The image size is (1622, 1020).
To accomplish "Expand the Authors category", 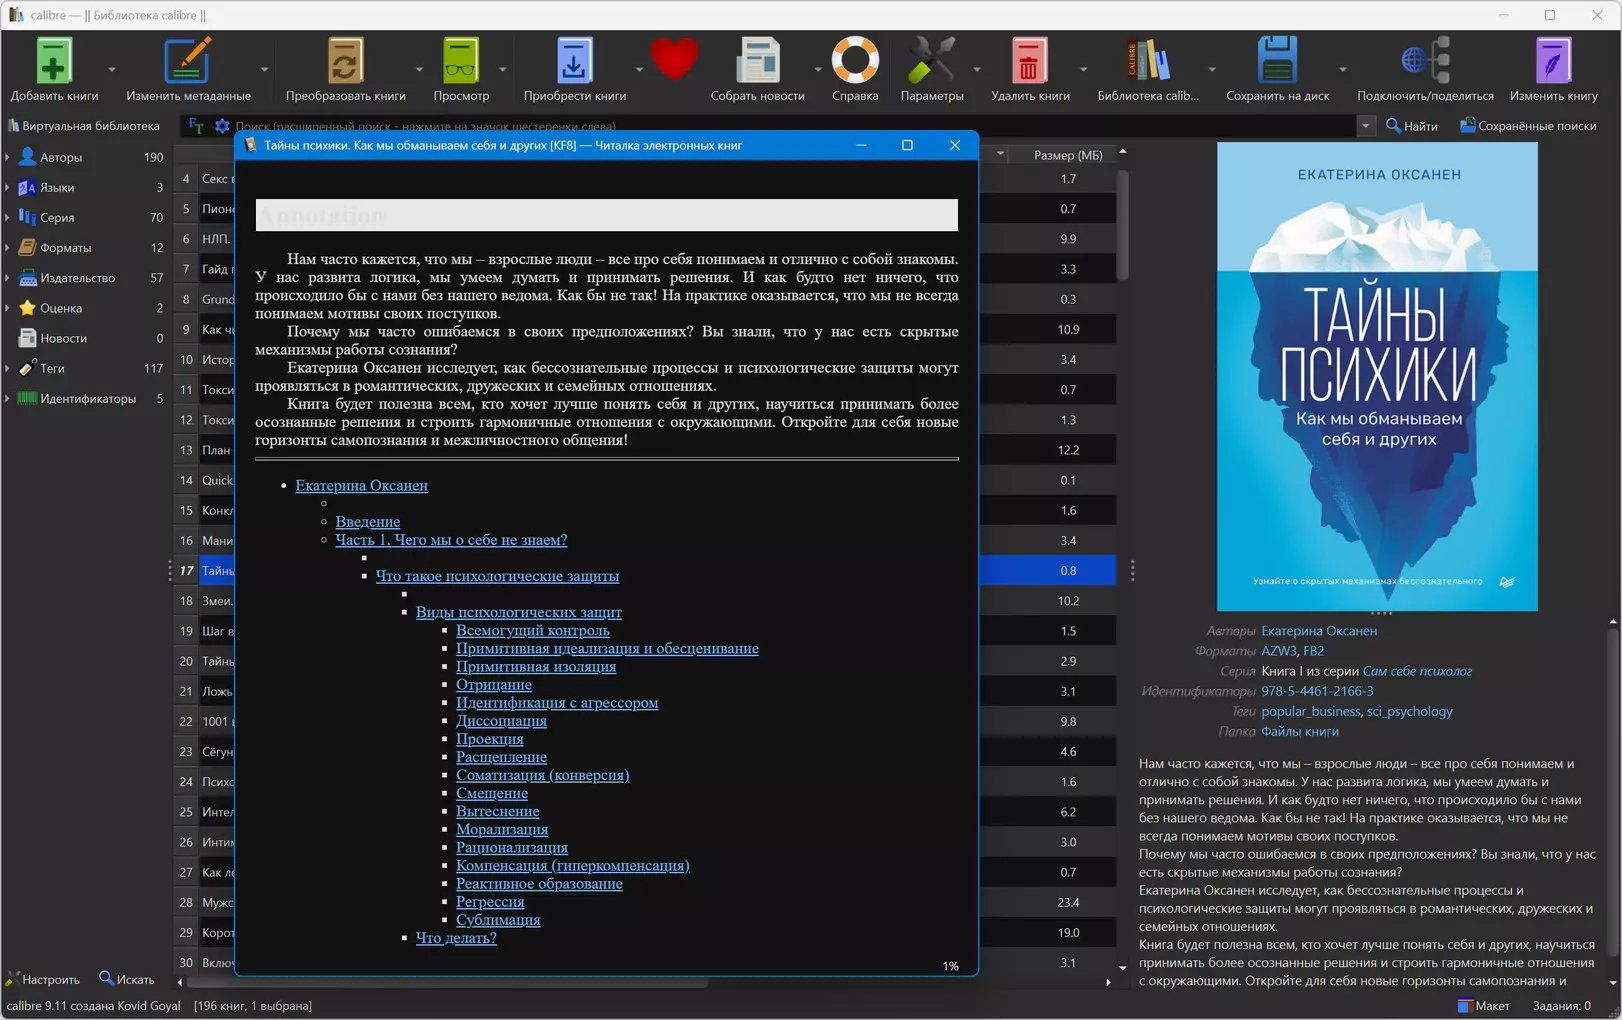I will [x=8, y=157].
